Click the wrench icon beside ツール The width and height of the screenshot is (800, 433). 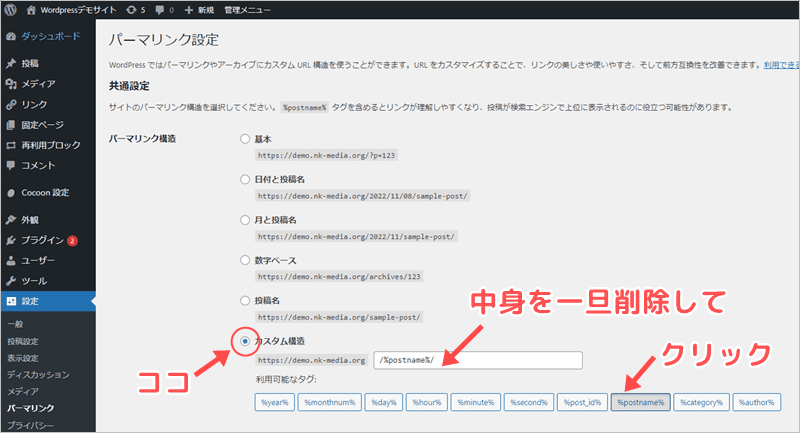(11, 281)
